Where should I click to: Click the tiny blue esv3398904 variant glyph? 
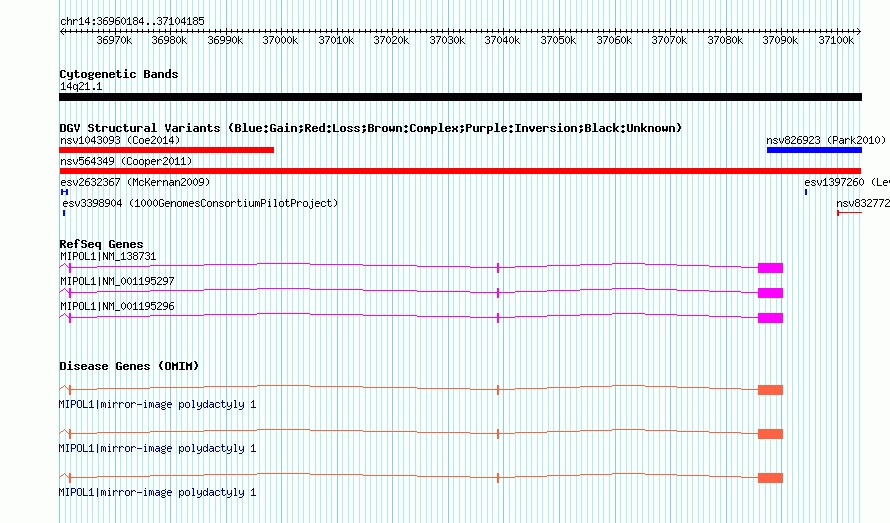pos(64,213)
